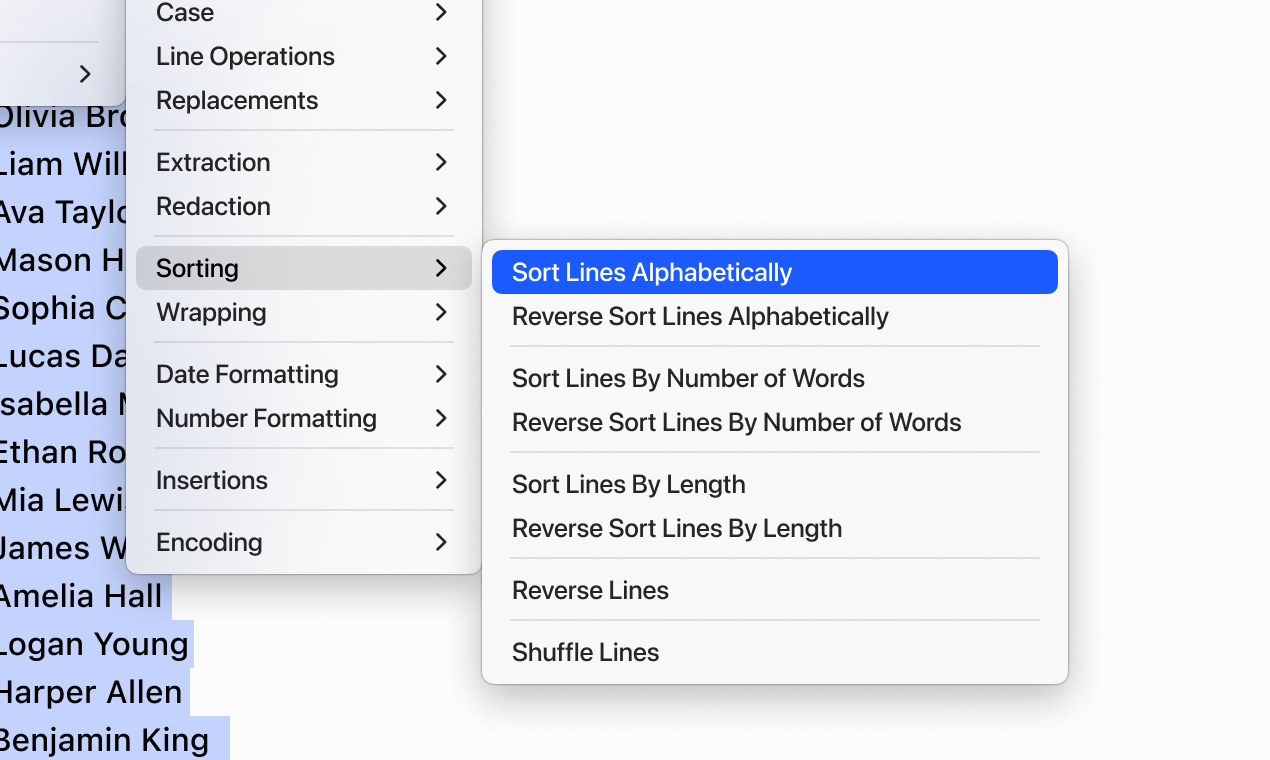Choose Reverse Sort Lines By Length
The image size is (1270, 760).
click(x=775, y=528)
